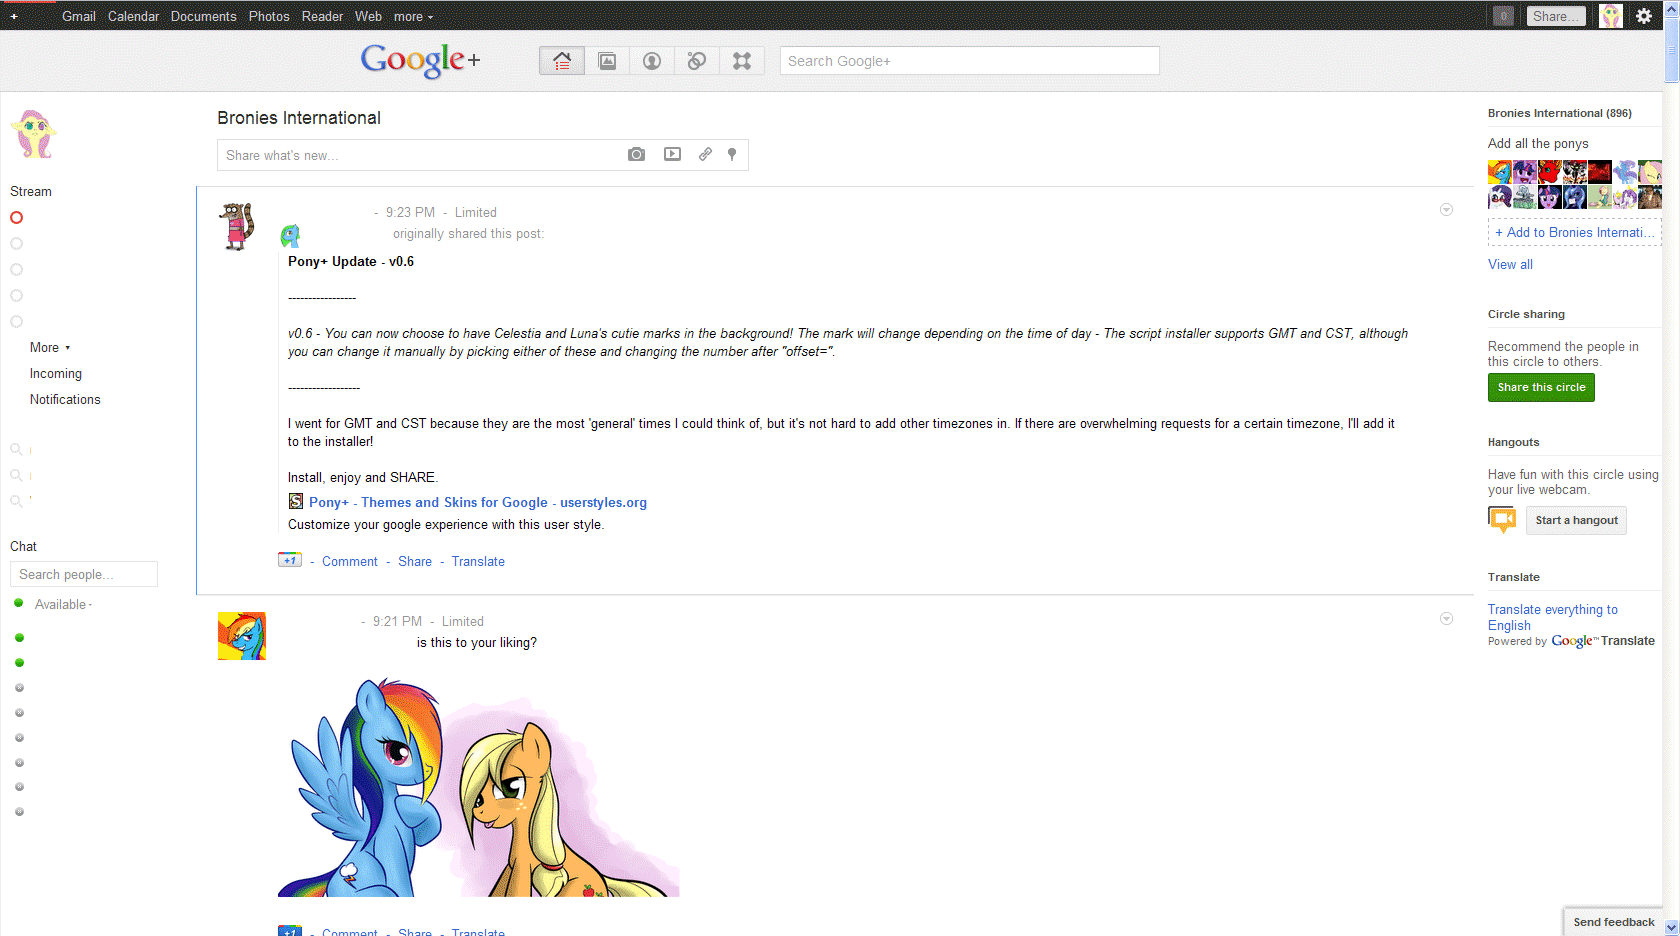Click the Send feedback button
Image resolution: width=1680 pixels, height=936 pixels.
1613,922
